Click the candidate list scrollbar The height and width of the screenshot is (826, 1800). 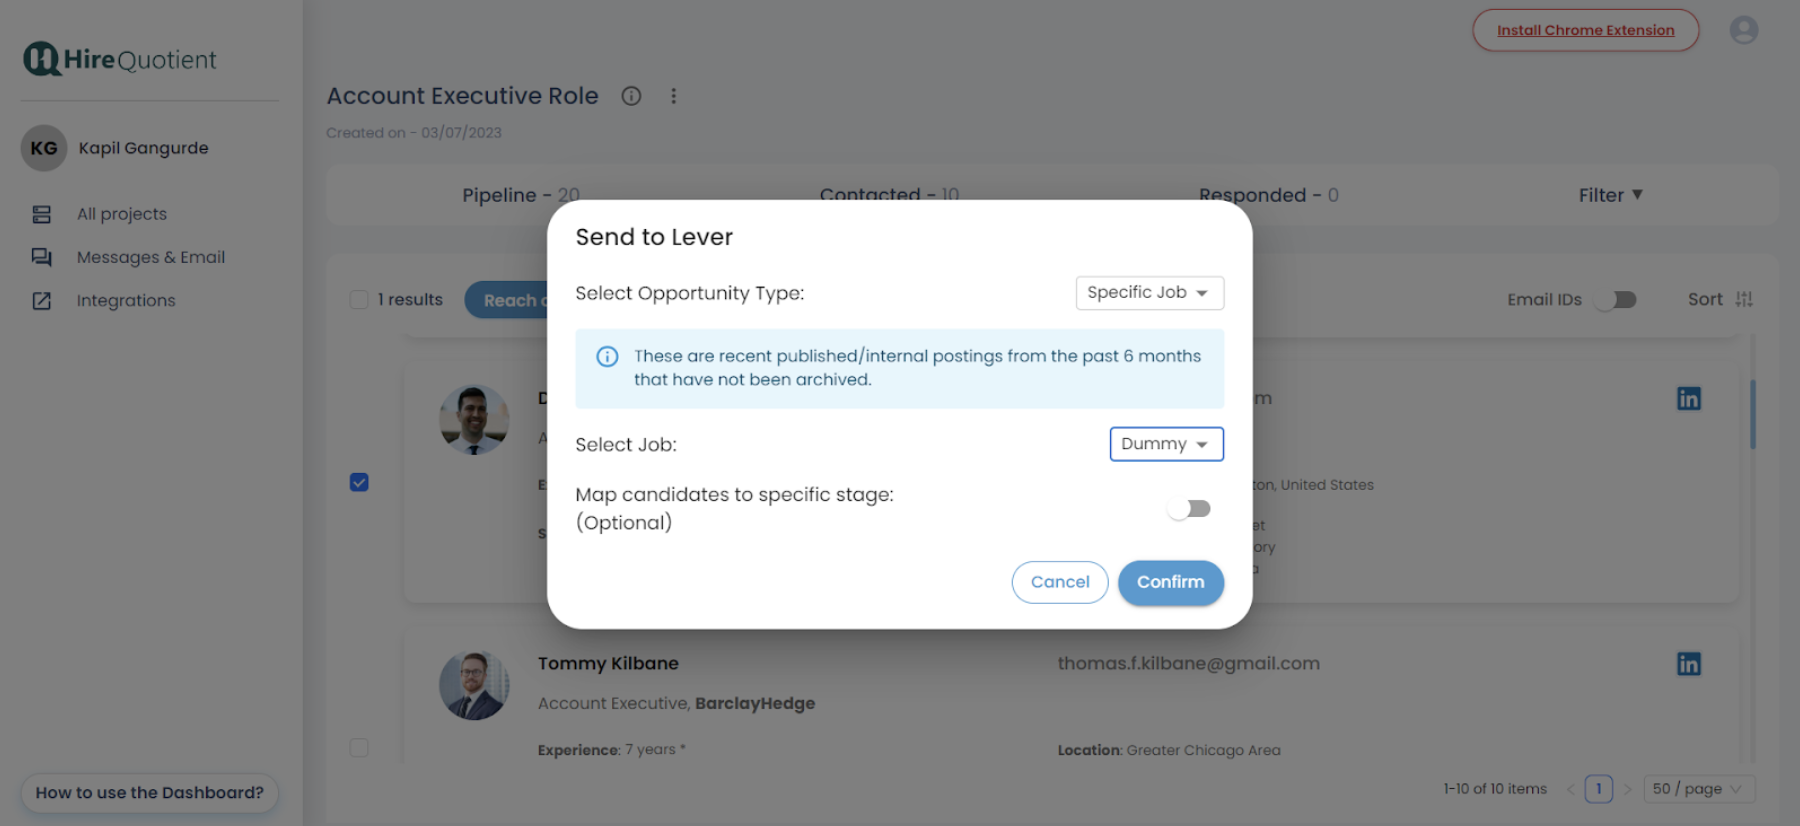point(1753,414)
